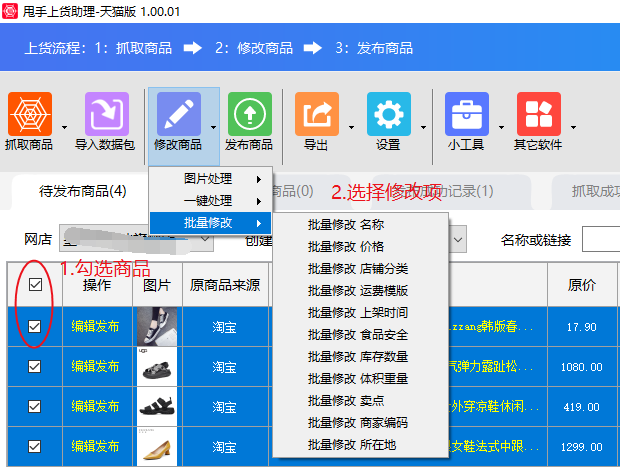Click the app logo in title bar
The height and width of the screenshot is (467, 620).
tap(9, 11)
